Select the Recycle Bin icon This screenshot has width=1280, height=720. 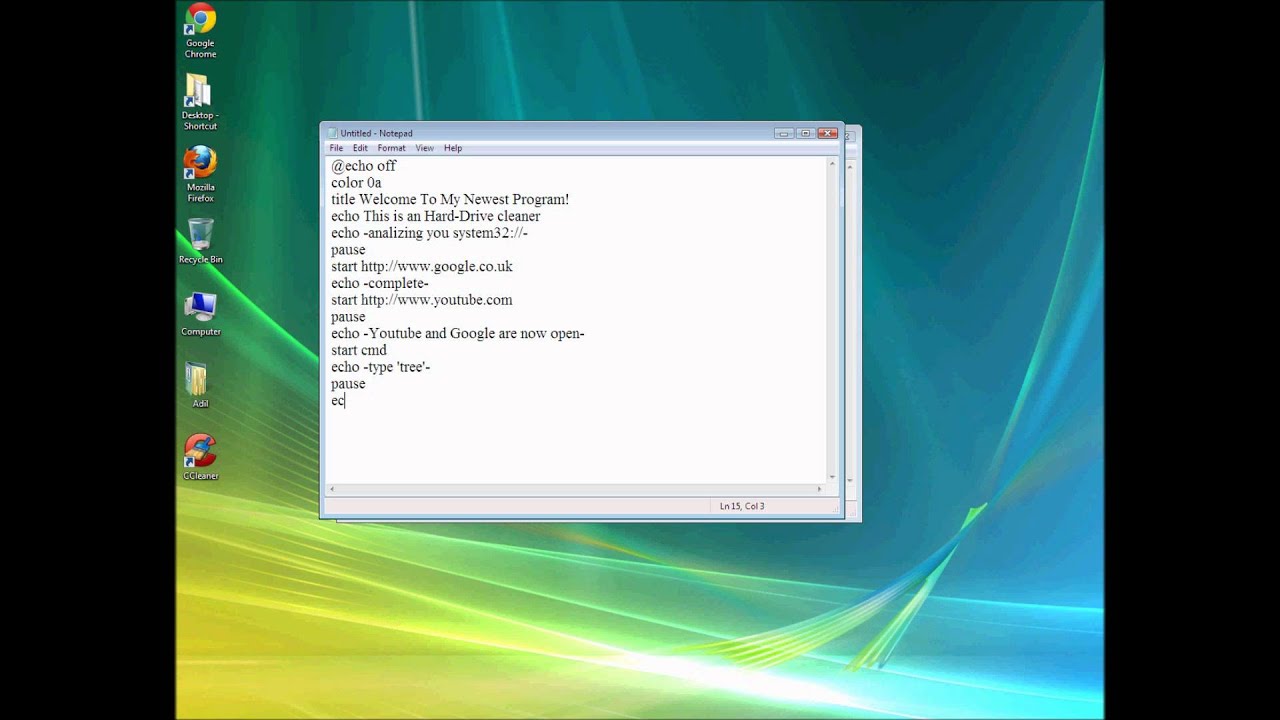pyautogui.click(x=200, y=241)
